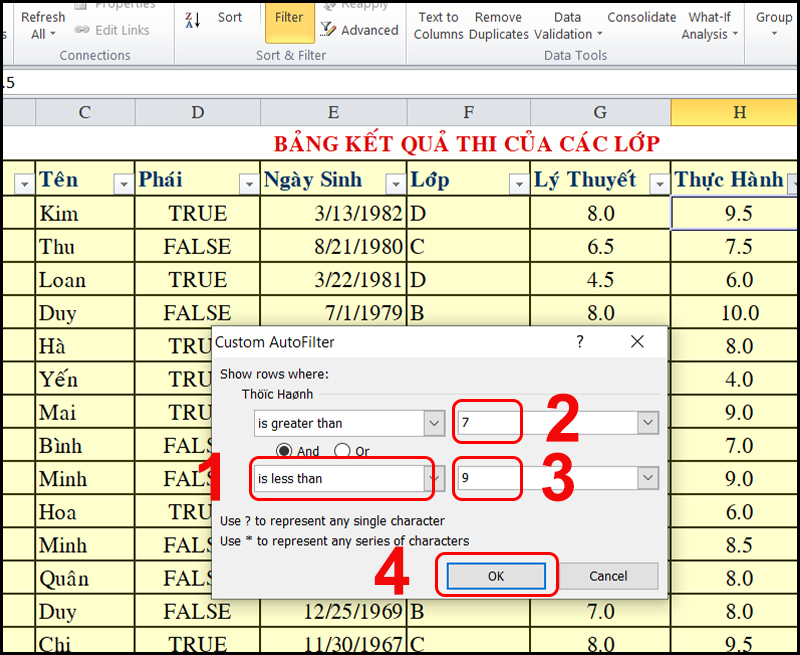The image size is (800, 655).
Task: Close the Custom AutoFilter dialog
Action: click(x=637, y=342)
